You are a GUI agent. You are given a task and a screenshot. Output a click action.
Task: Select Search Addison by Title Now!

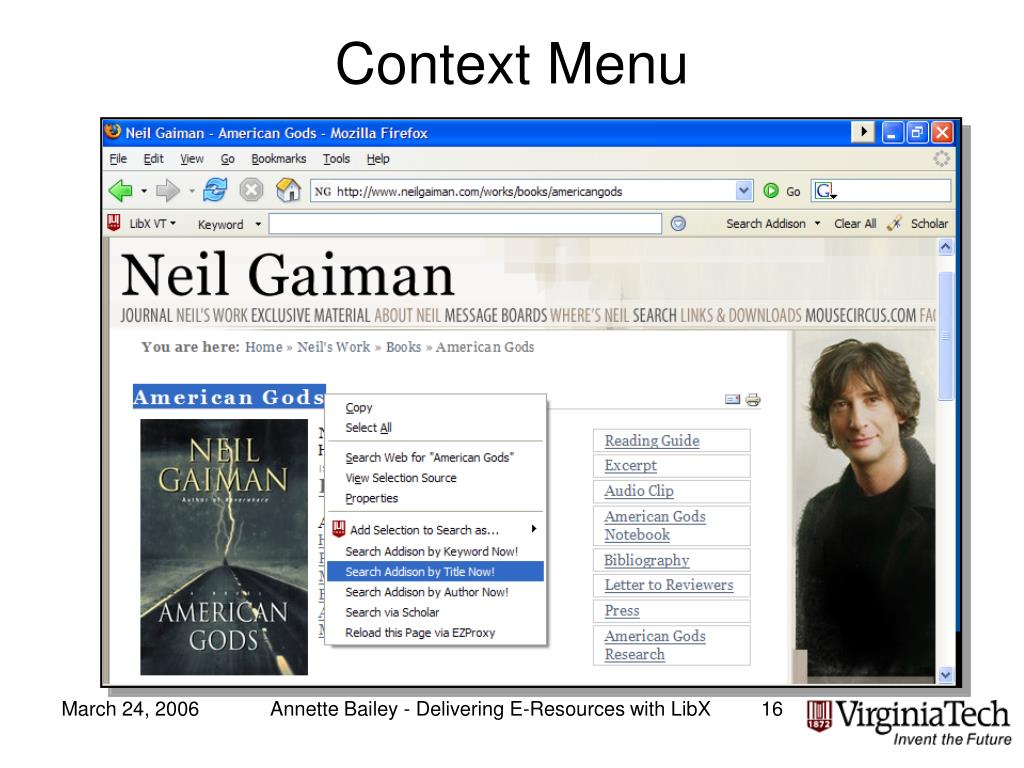(x=435, y=571)
